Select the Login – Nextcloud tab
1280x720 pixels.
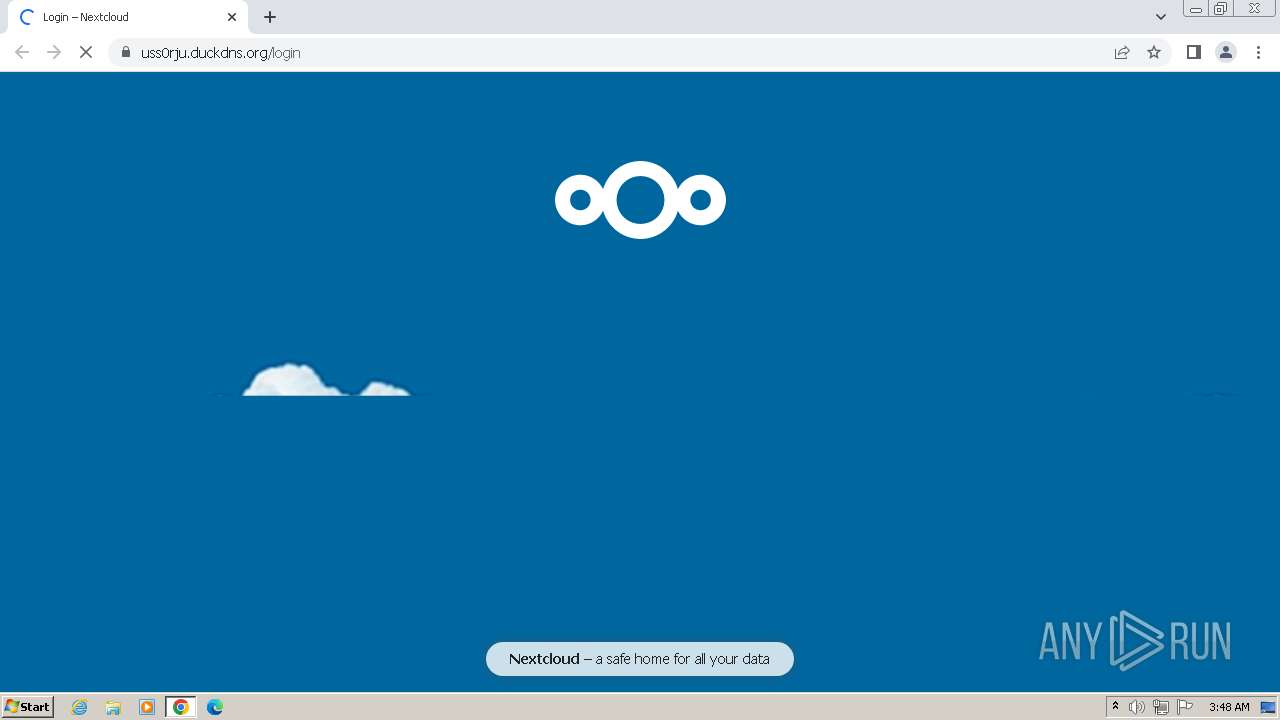128,17
